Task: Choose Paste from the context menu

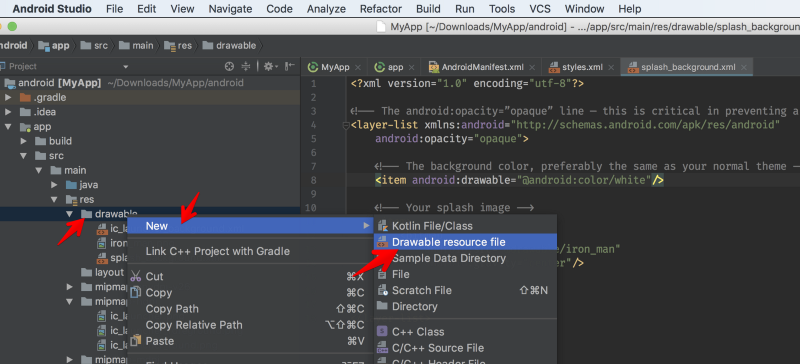Action: (x=250, y=341)
